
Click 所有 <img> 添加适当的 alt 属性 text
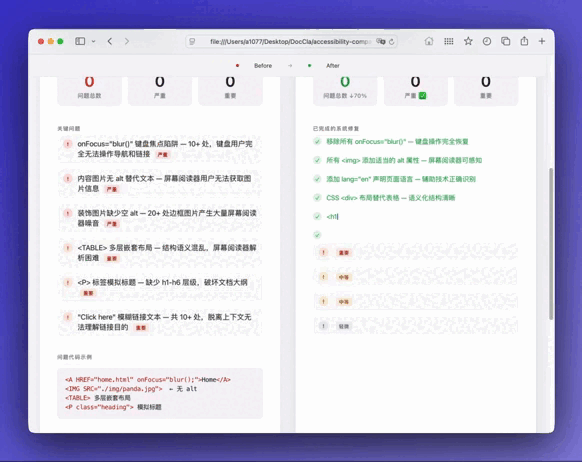(x=404, y=160)
